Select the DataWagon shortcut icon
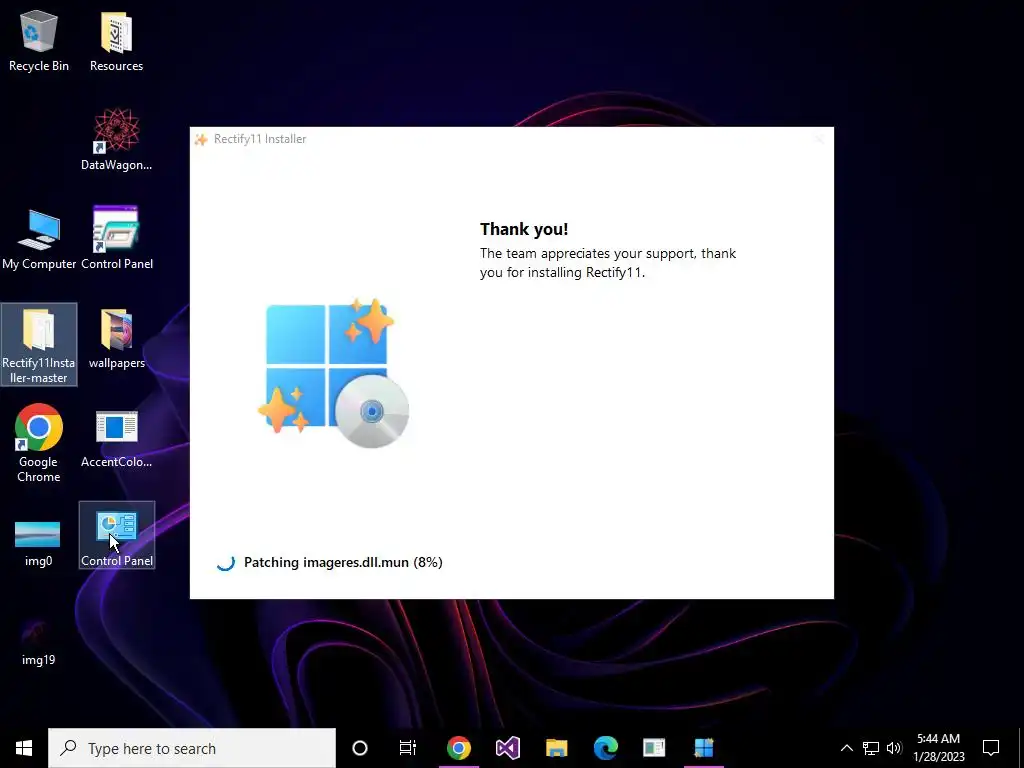Viewport: 1024px width, 768px height. [116, 140]
